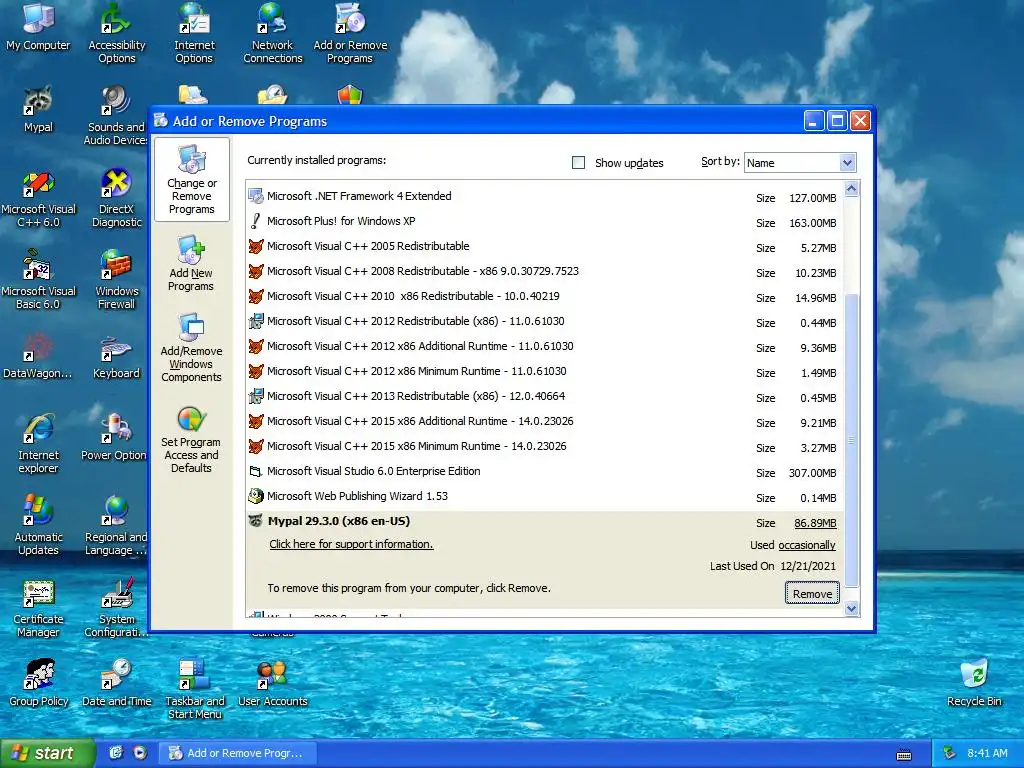This screenshot has height=768, width=1024.
Task: Select Visual C++ 2012 Redistributable (x86) entry
Action: 545,321
